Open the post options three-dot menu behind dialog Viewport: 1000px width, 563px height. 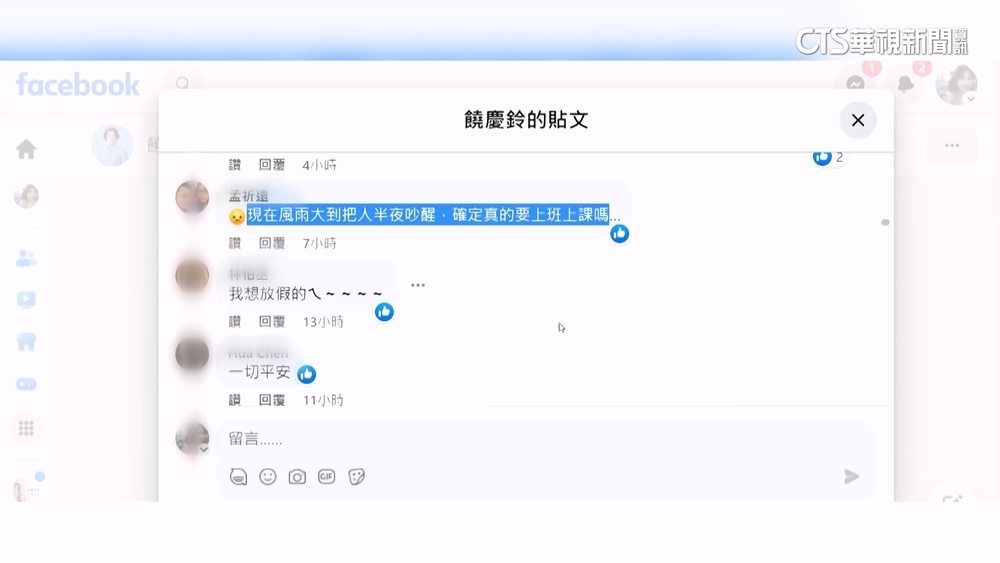point(952,145)
